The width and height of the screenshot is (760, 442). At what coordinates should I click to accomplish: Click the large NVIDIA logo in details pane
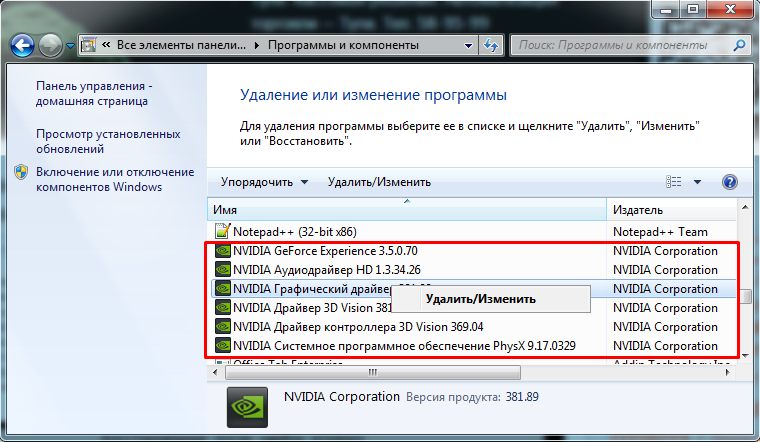pos(247,407)
